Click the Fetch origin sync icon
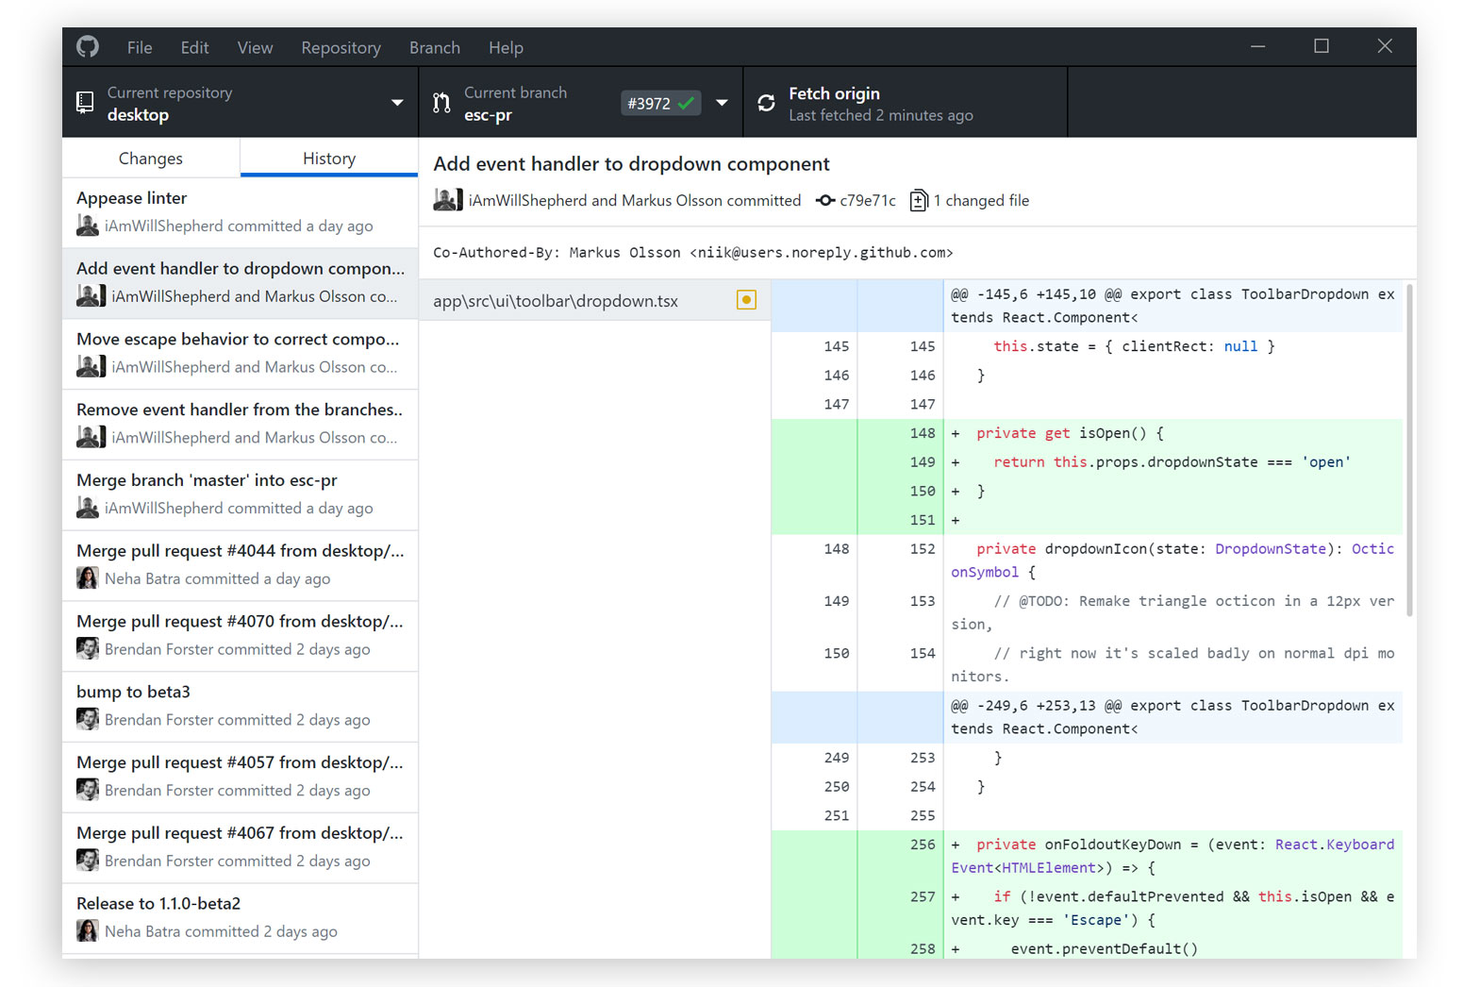 click(x=766, y=103)
